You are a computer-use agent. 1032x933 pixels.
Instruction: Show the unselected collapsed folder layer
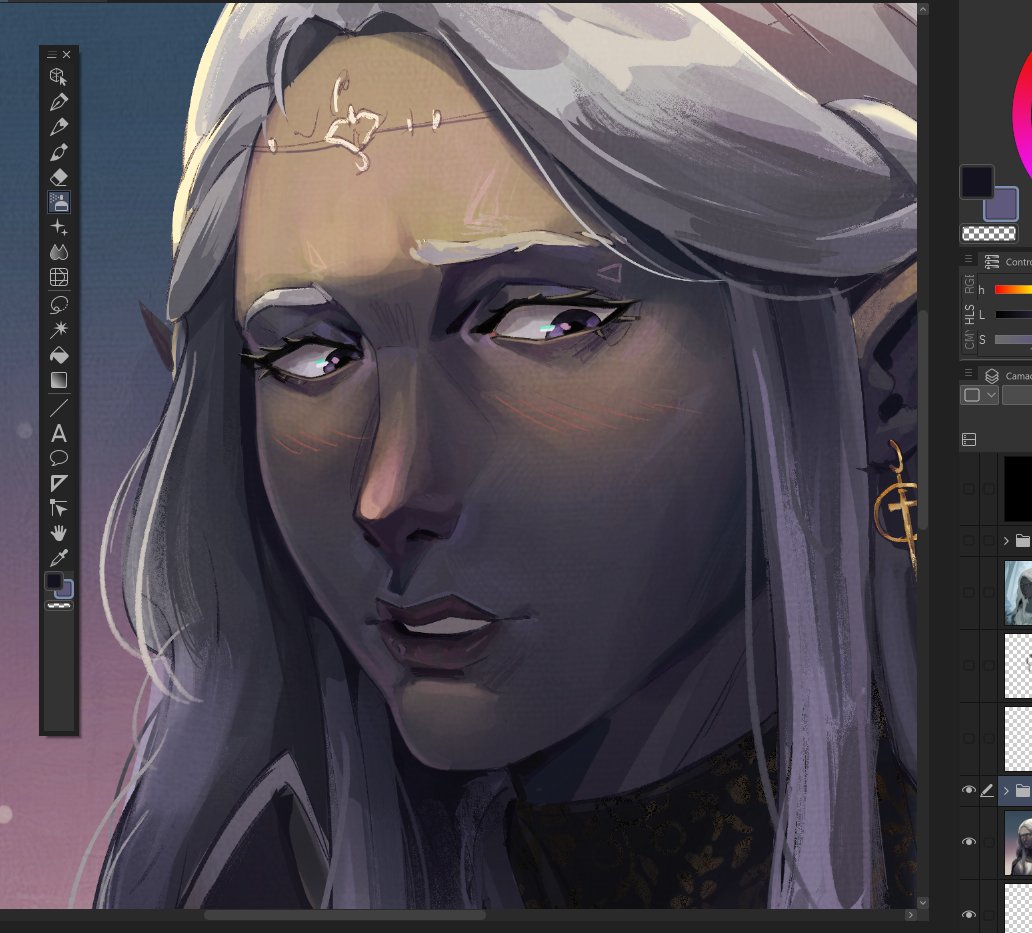coord(969,541)
